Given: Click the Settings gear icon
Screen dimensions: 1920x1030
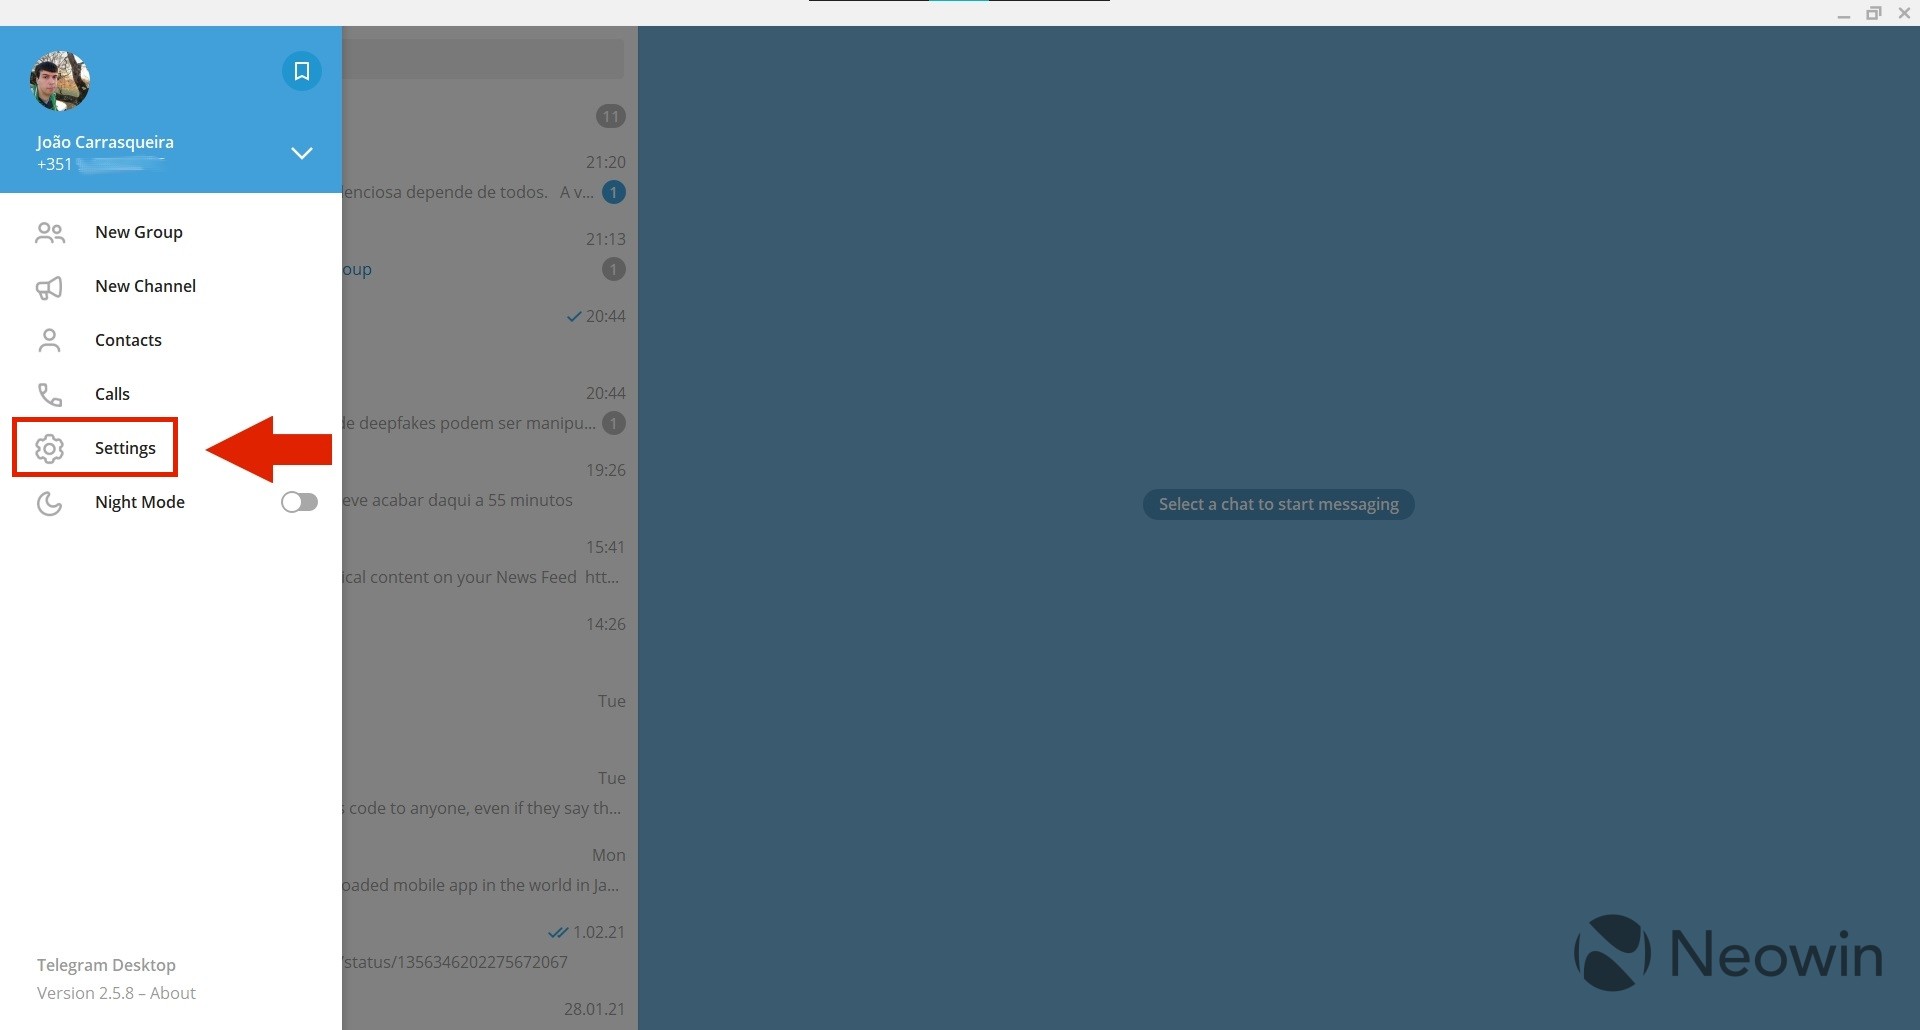Looking at the screenshot, I should click(50, 449).
